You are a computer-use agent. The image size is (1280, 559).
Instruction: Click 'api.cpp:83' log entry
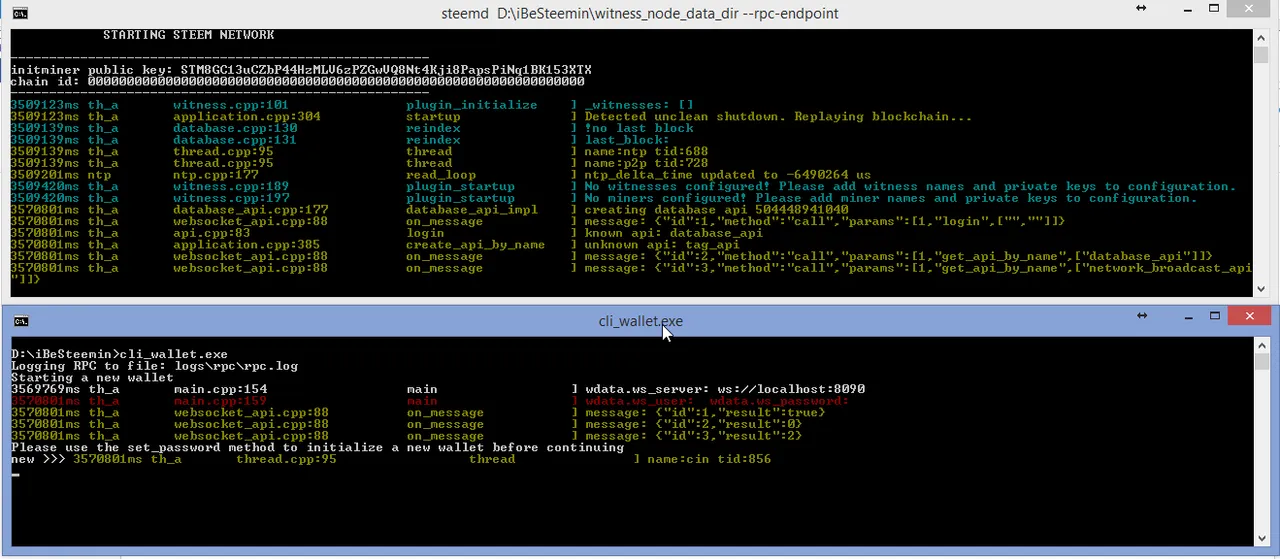point(212,233)
